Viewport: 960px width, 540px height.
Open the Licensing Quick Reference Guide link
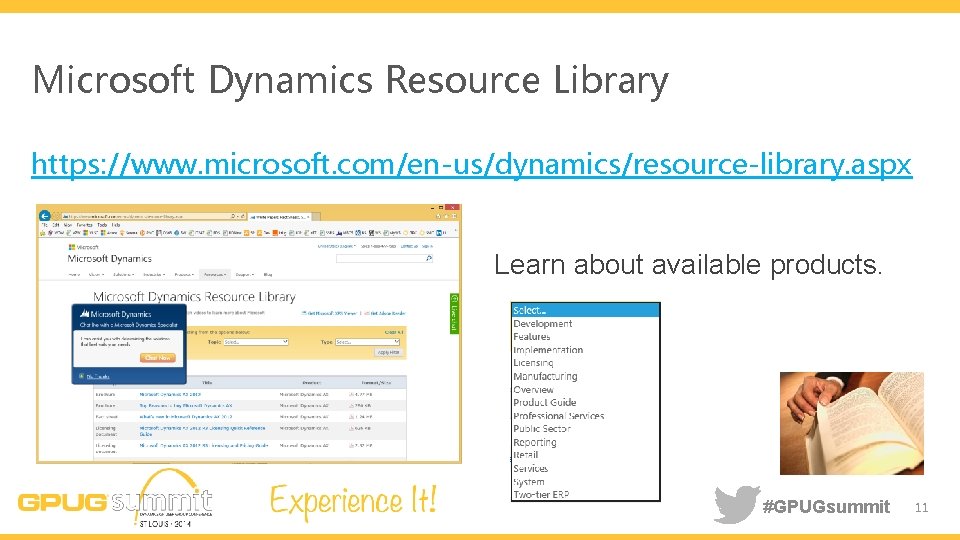pos(202,431)
